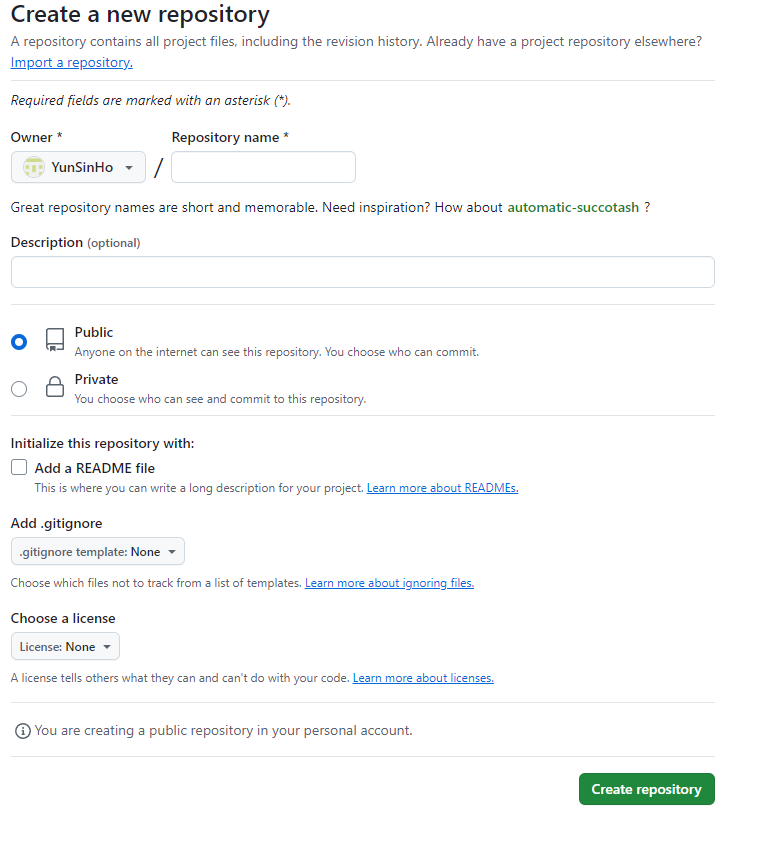Click the Create repository button
Image resolution: width=762 pixels, height=854 pixels.
[647, 789]
